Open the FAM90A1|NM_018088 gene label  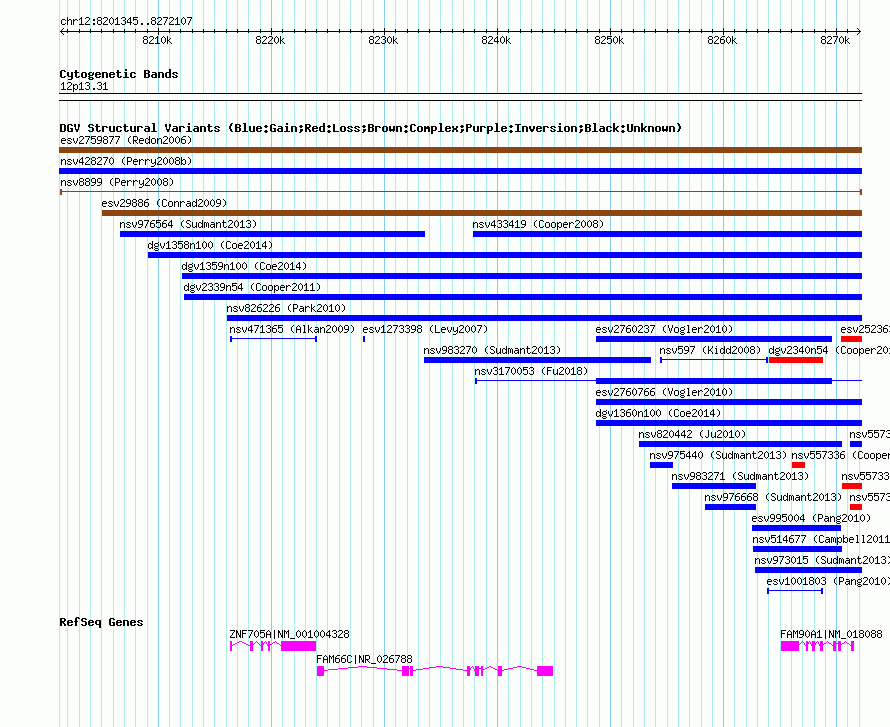click(x=831, y=634)
